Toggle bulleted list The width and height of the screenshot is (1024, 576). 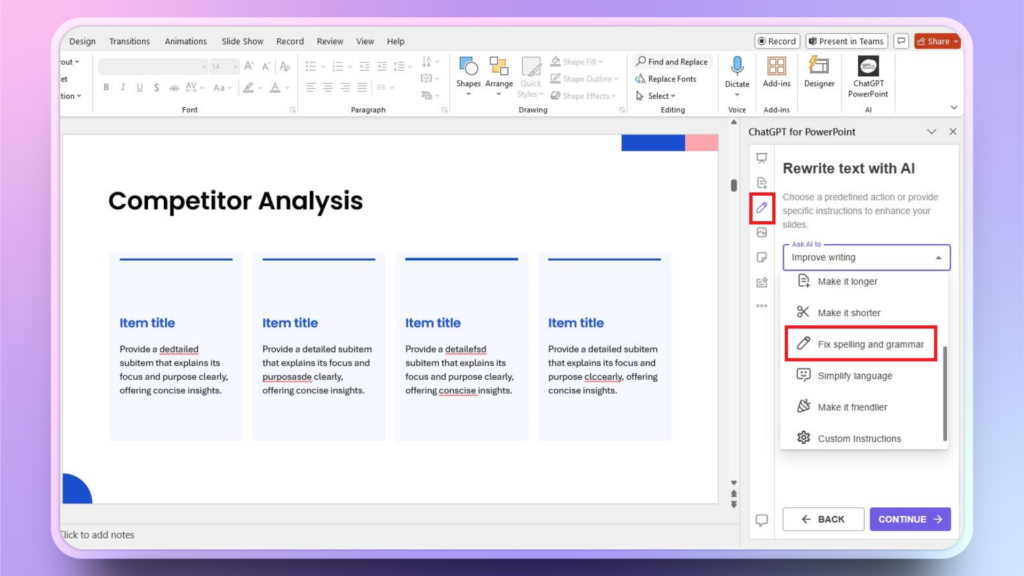[311, 66]
